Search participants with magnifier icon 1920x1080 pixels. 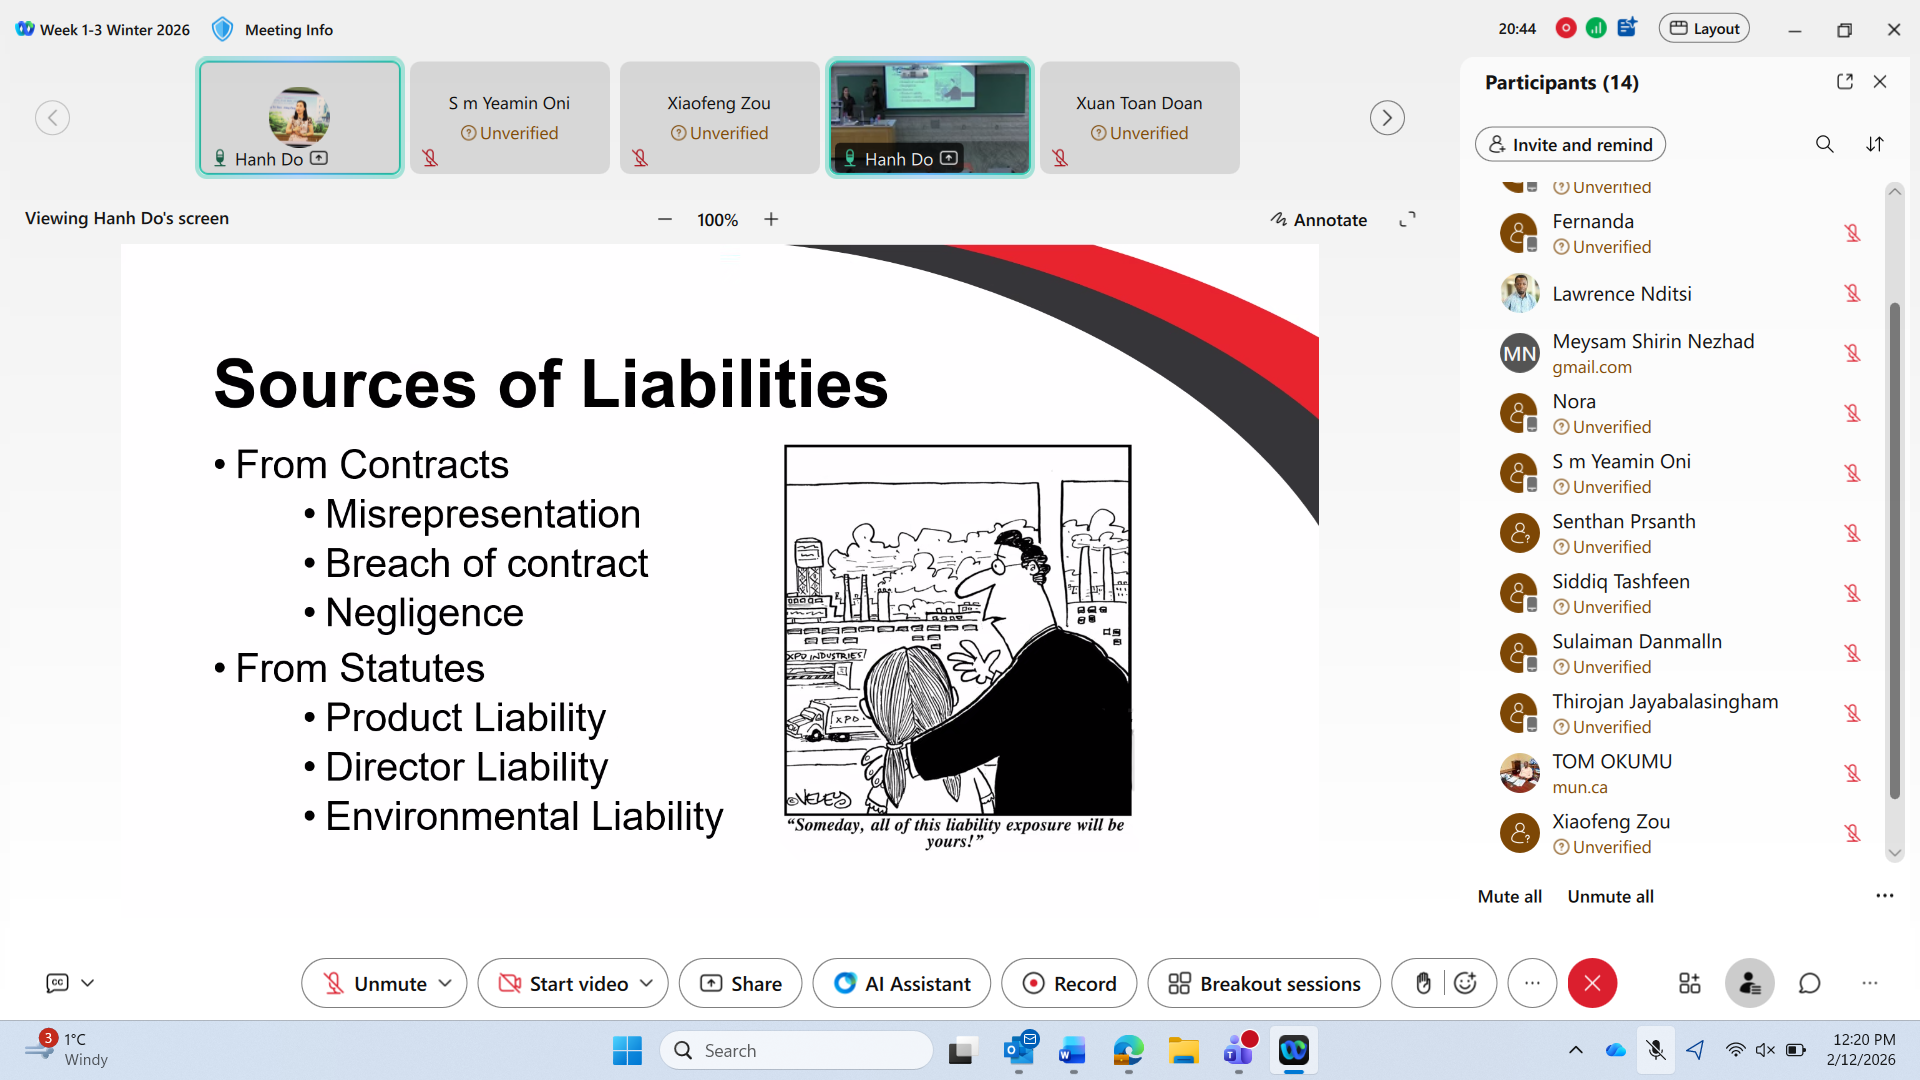pos(1824,144)
